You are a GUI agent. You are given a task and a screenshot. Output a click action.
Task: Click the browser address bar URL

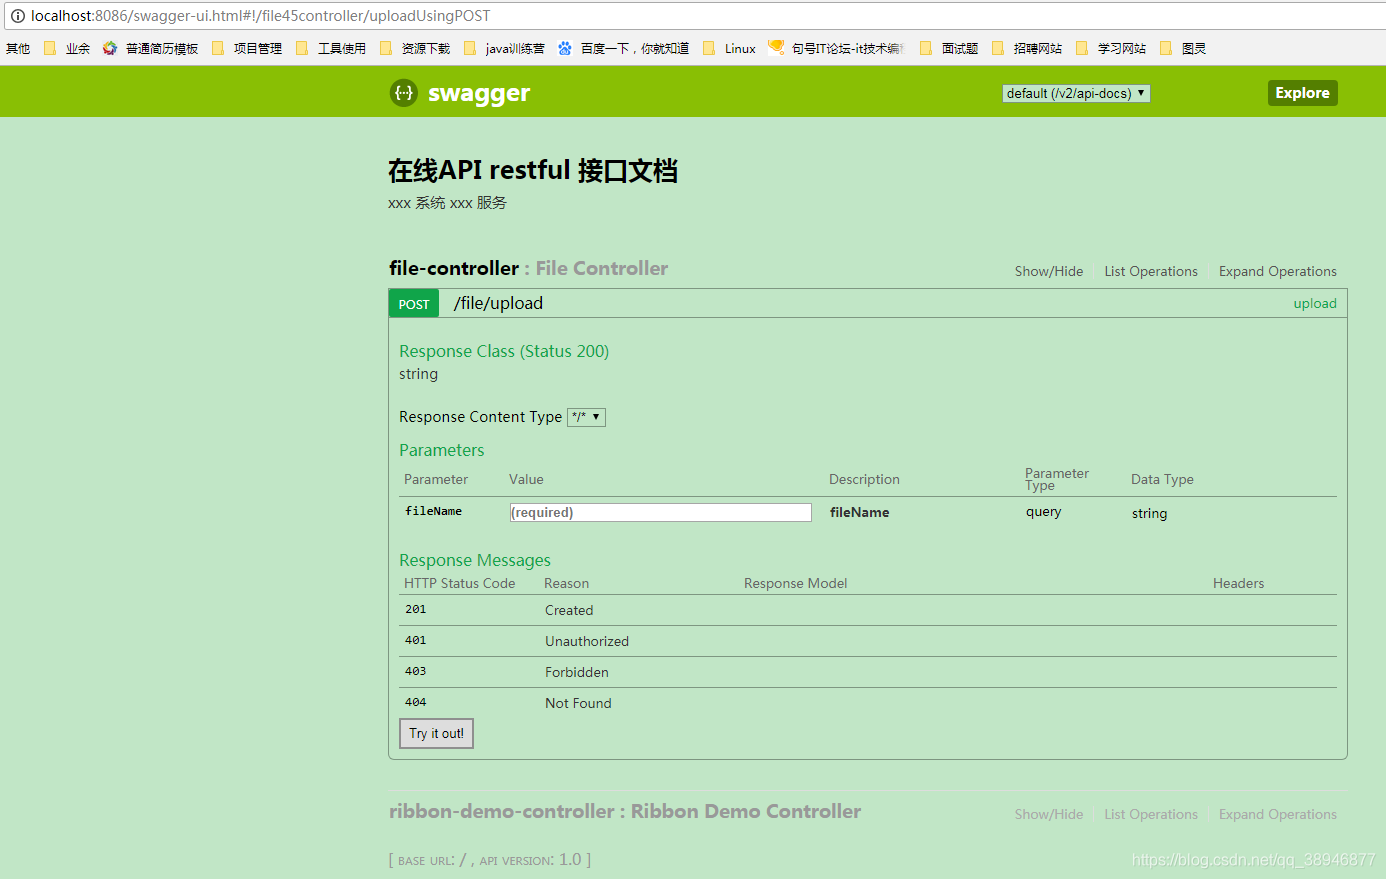pos(260,16)
